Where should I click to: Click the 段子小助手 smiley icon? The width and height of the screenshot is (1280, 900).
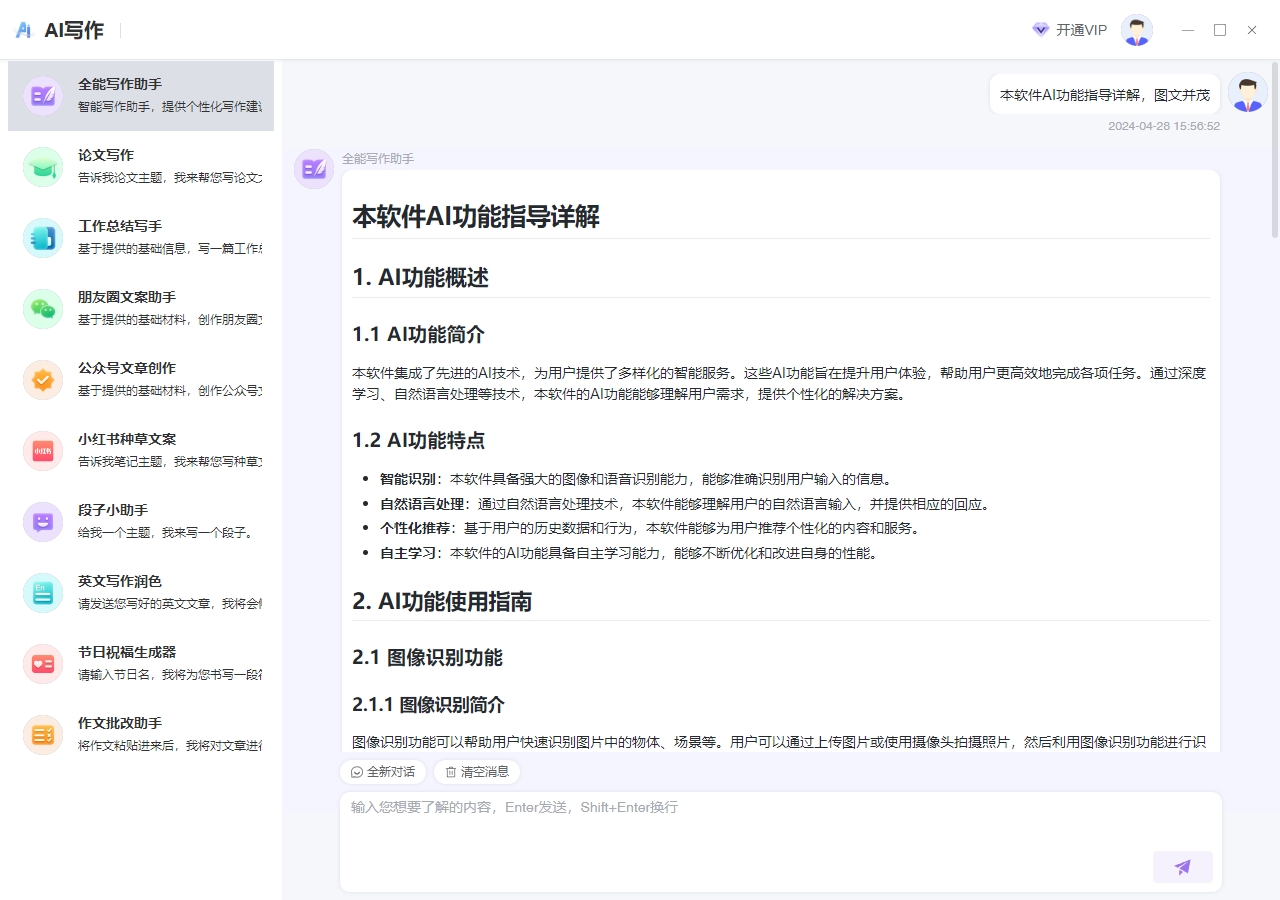coord(43,522)
